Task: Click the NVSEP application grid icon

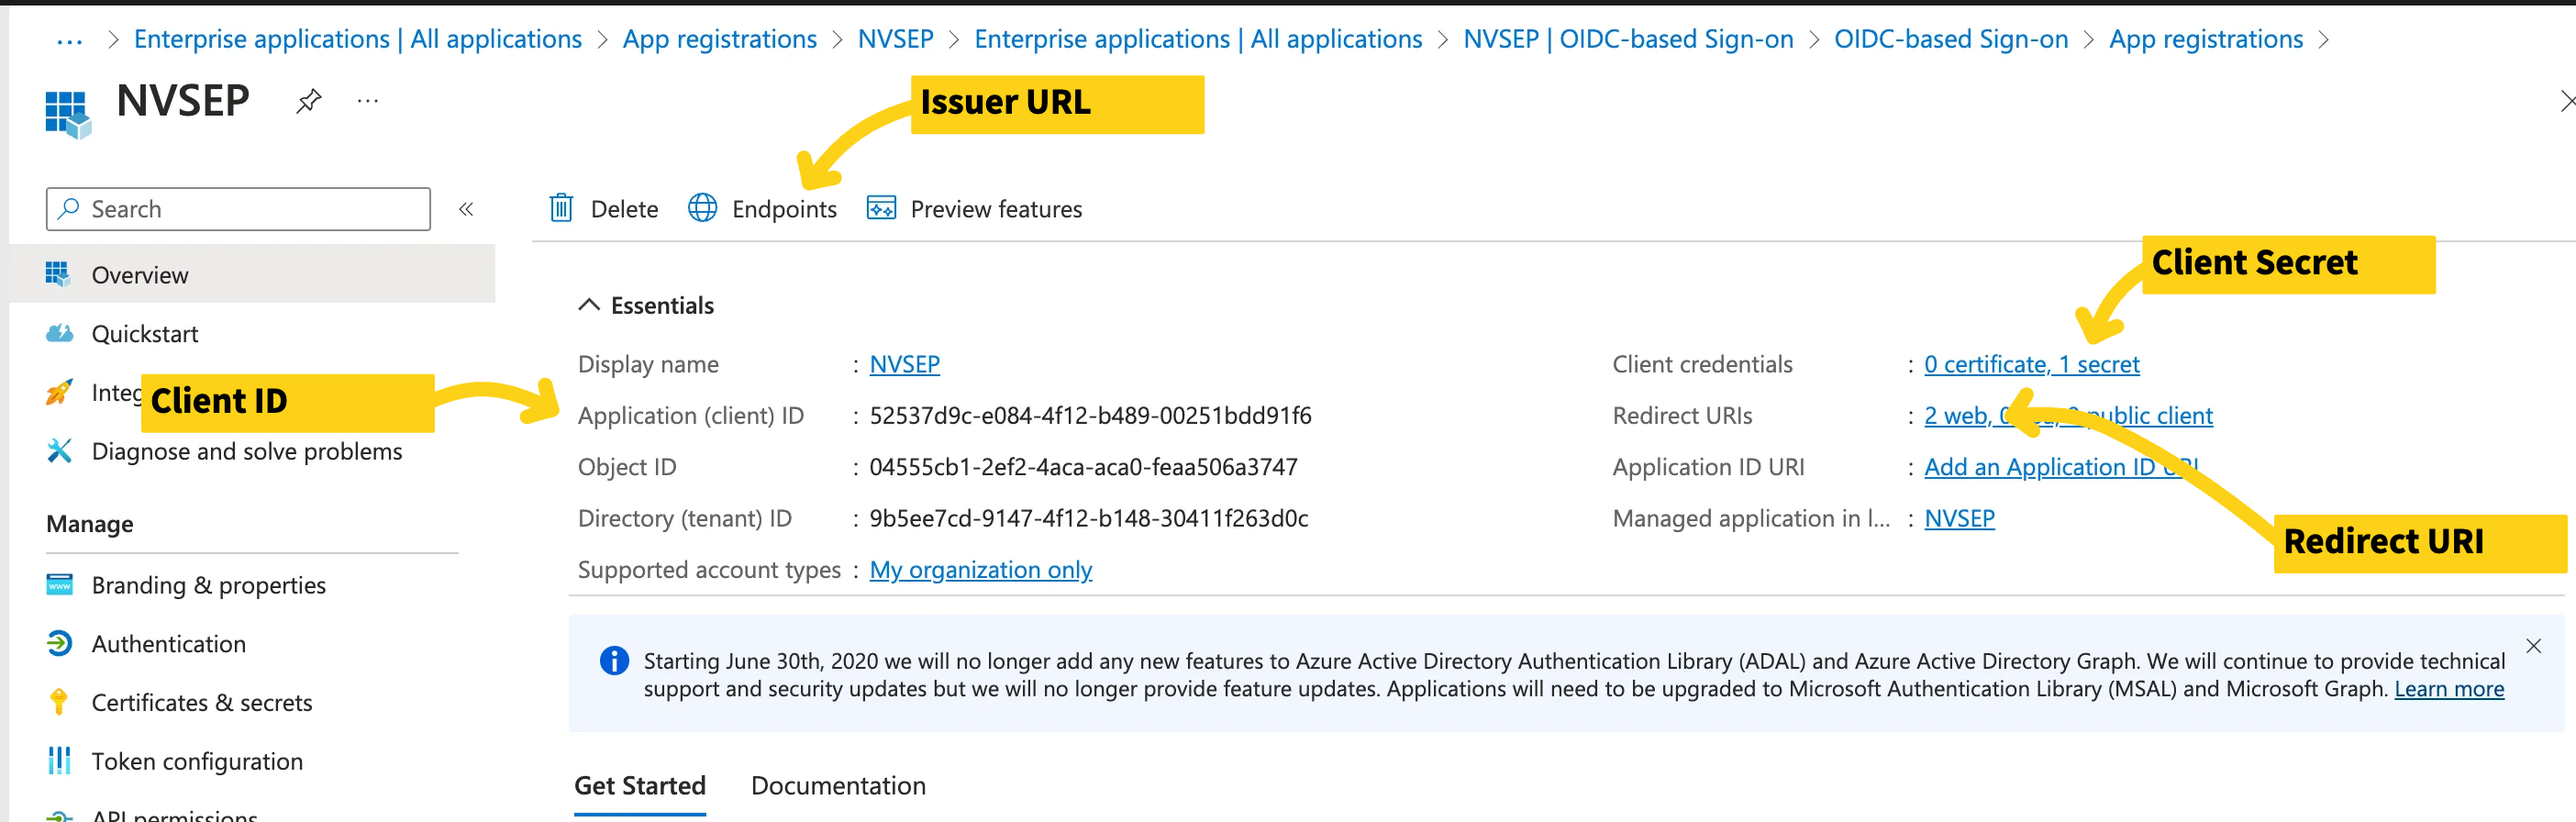Action: (x=68, y=113)
